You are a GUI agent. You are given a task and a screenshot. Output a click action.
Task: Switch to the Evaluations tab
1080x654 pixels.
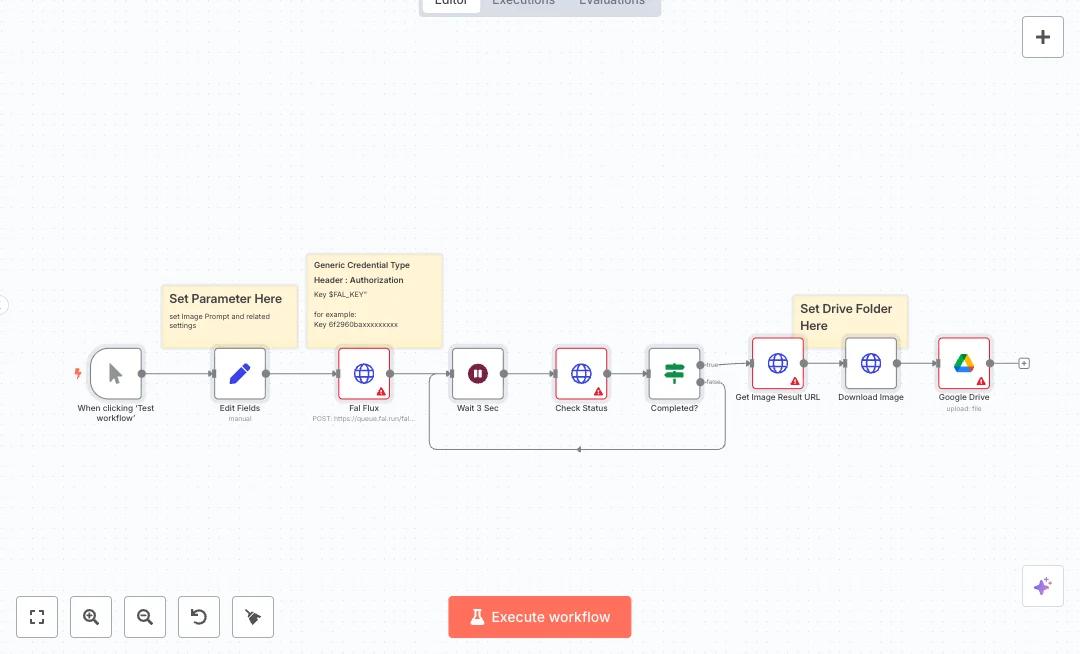click(612, 3)
